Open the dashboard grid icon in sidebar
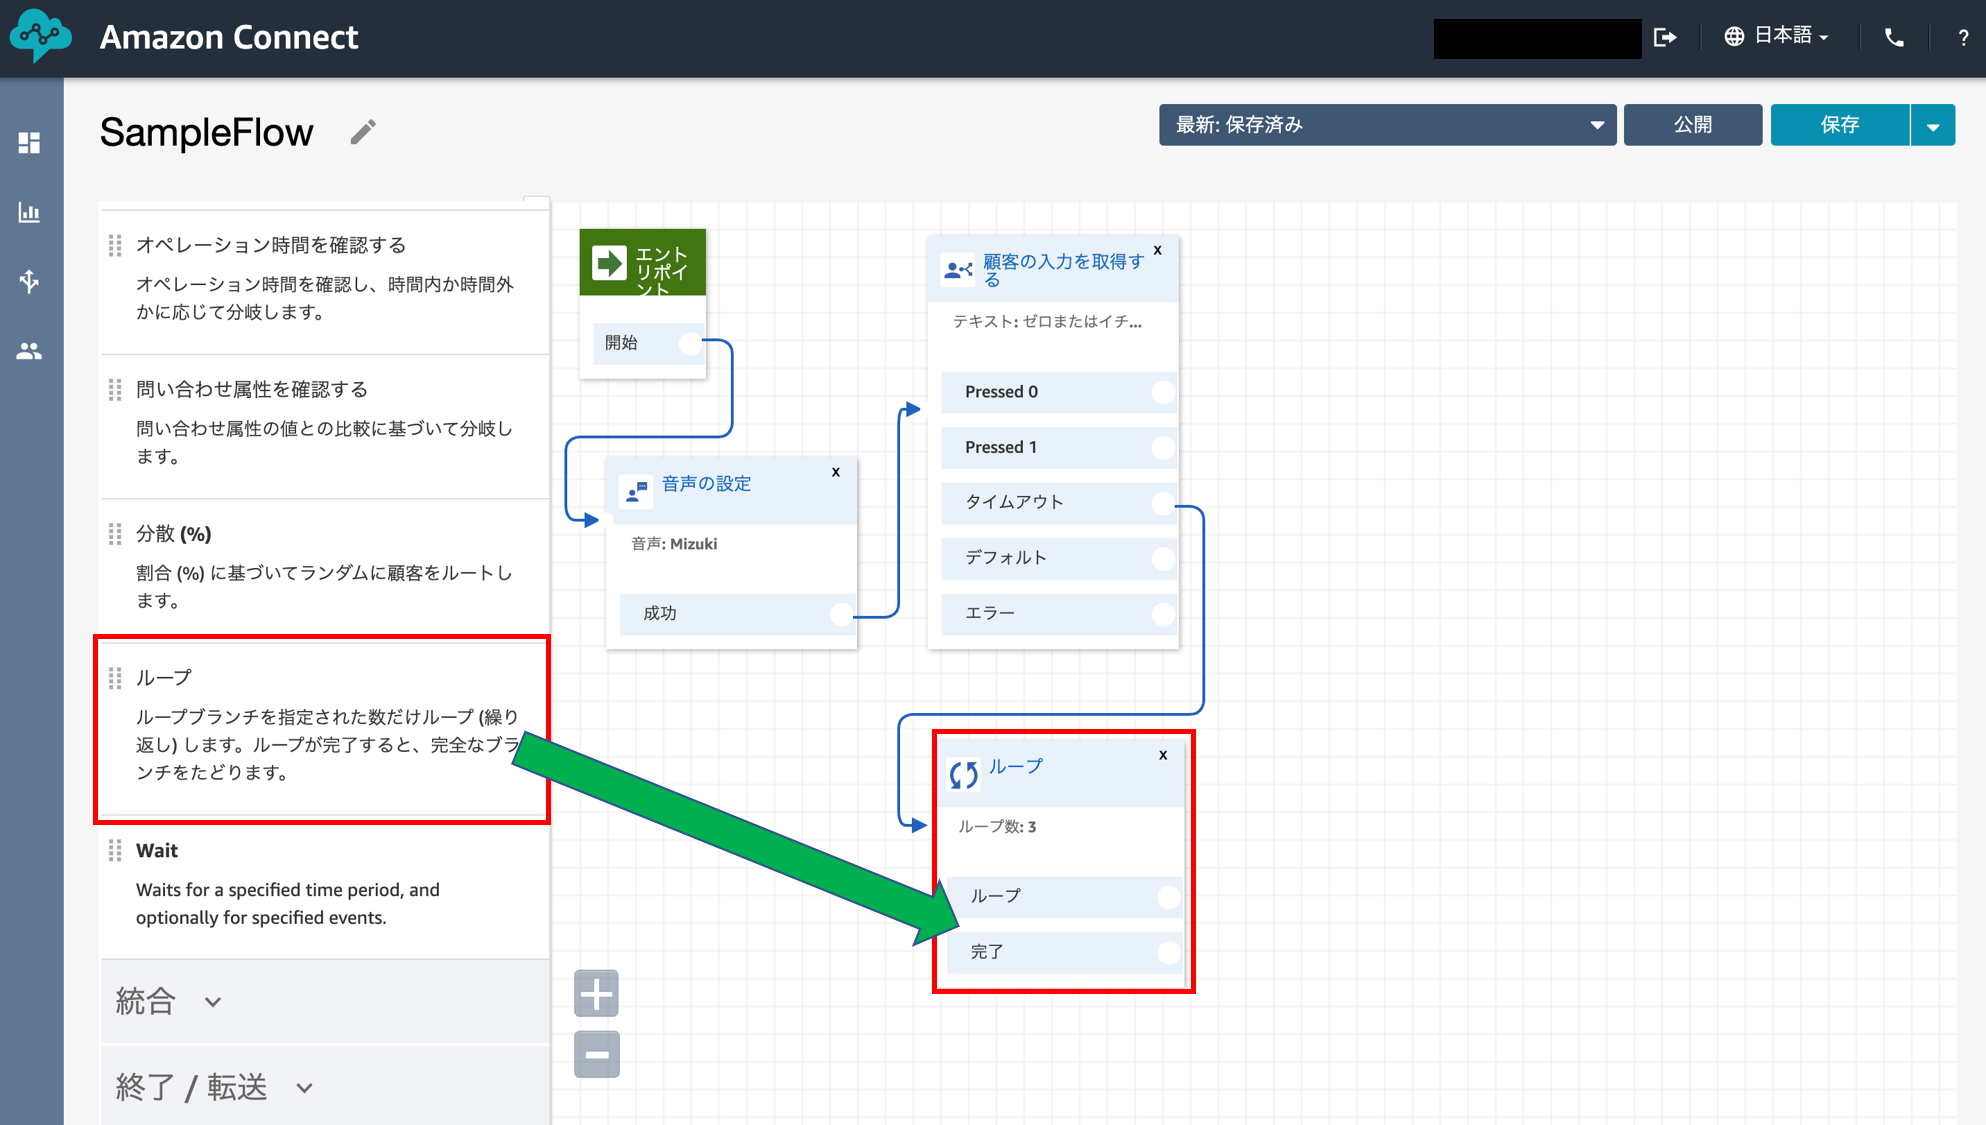This screenshot has height=1125, width=1986. tap(29, 143)
